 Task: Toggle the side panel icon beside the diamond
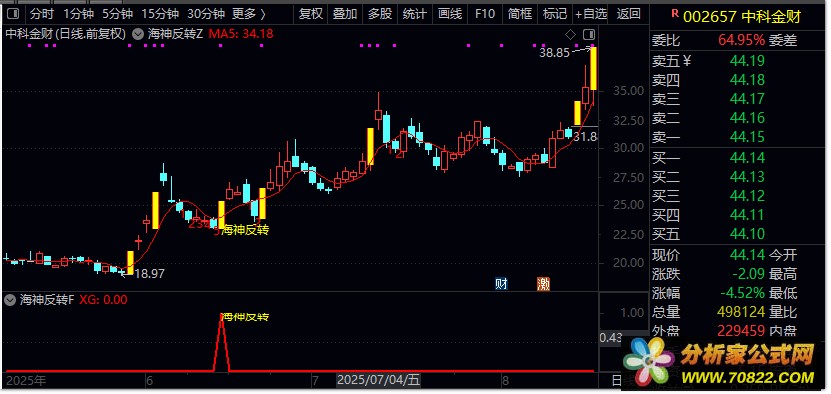(589, 35)
